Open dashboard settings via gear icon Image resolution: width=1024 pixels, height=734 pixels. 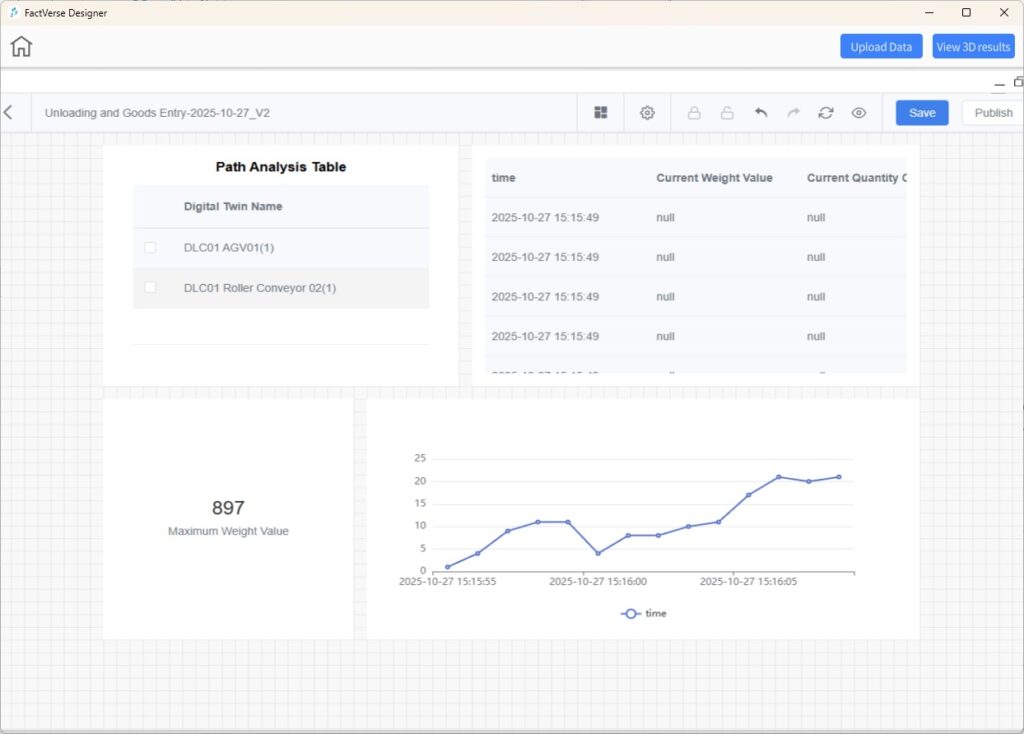coord(647,113)
